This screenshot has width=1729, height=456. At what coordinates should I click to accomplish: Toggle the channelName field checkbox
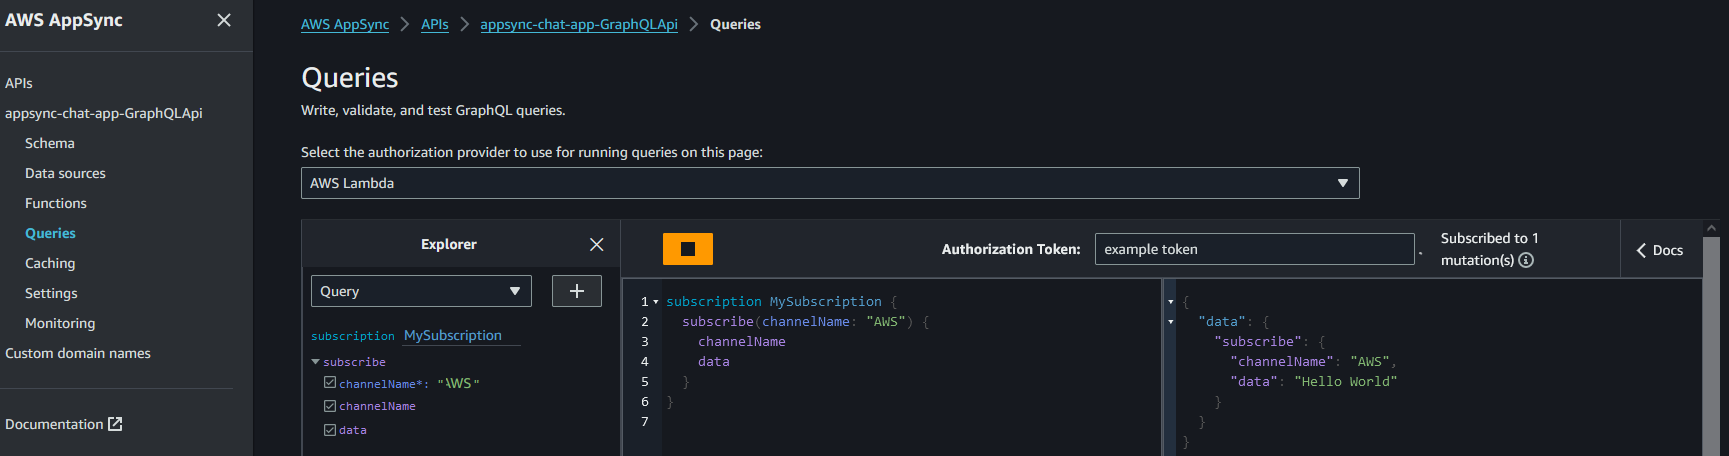(330, 406)
